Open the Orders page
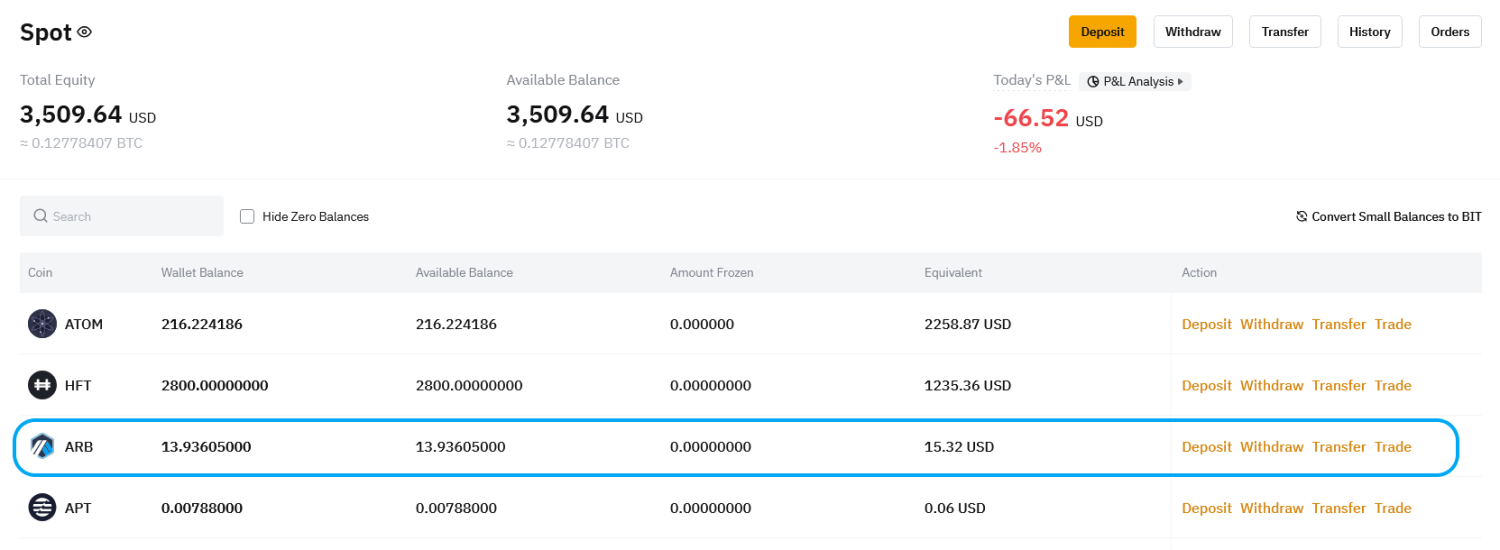The height and width of the screenshot is (550, 1500). 1450,32
